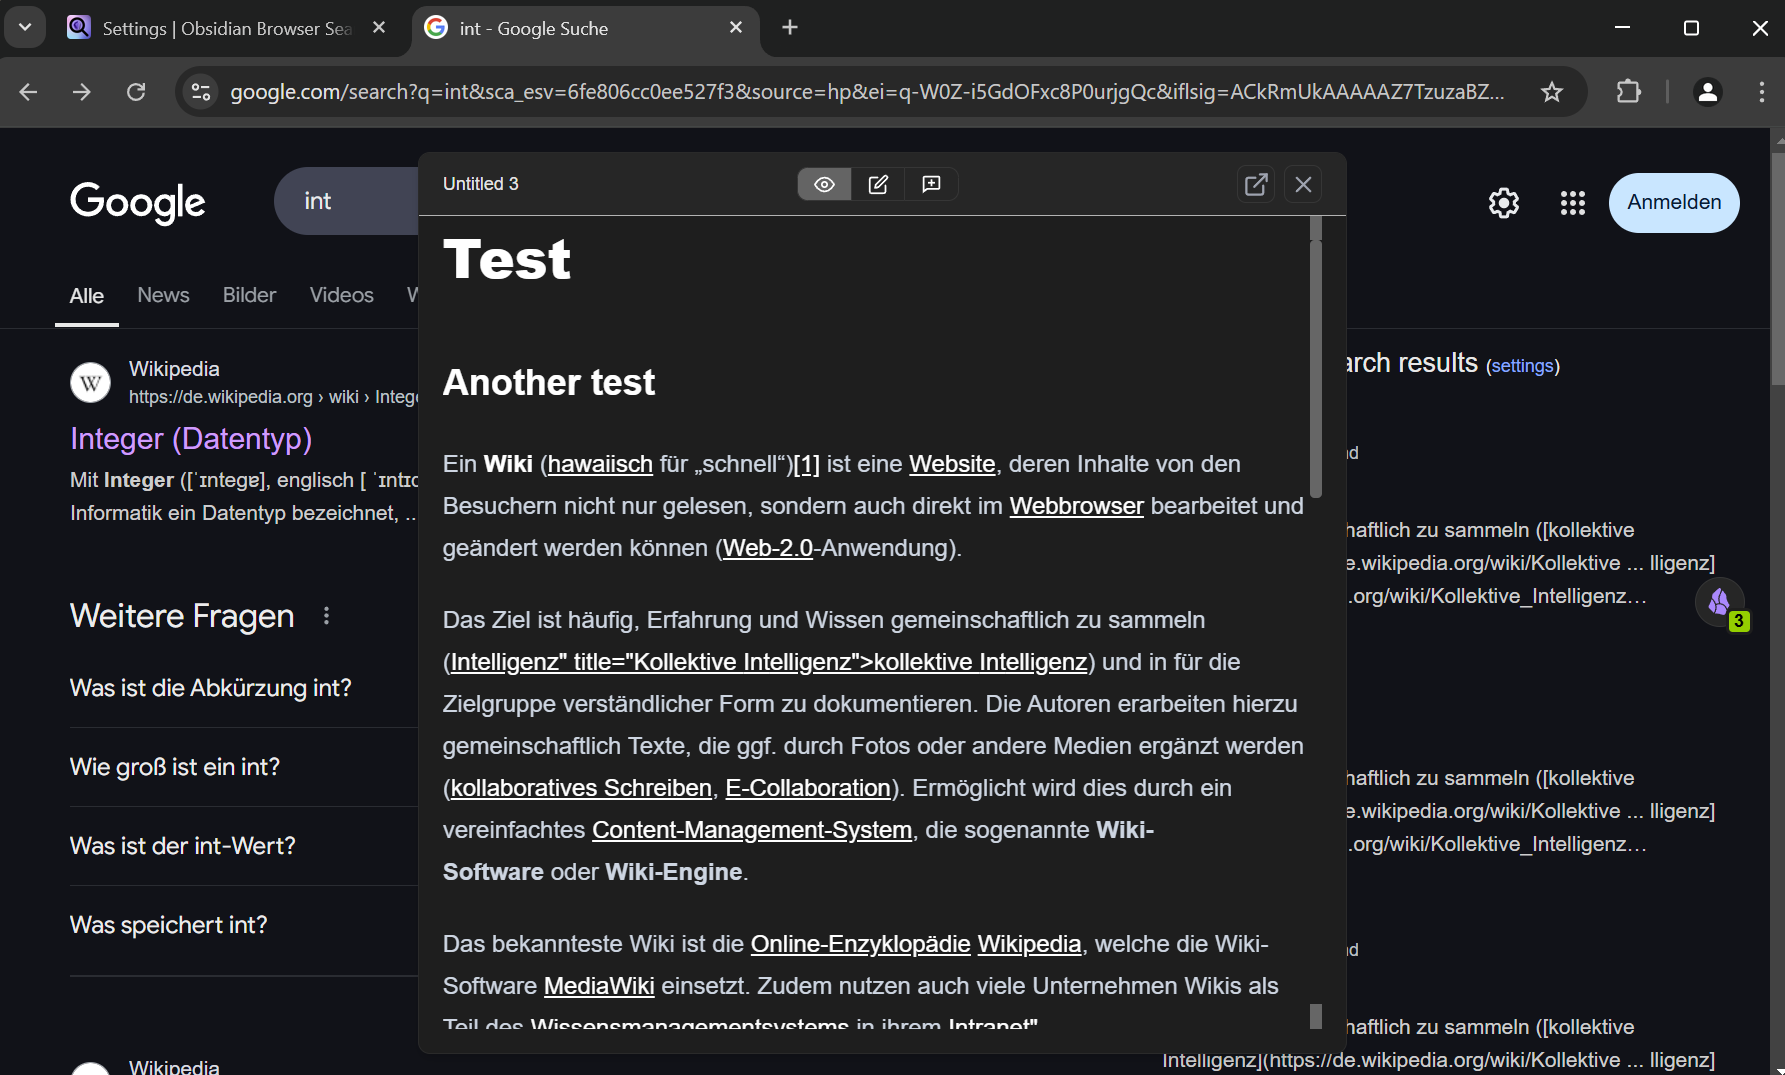Click the Wikipedia favicon of first result

[x=90, y=382]
